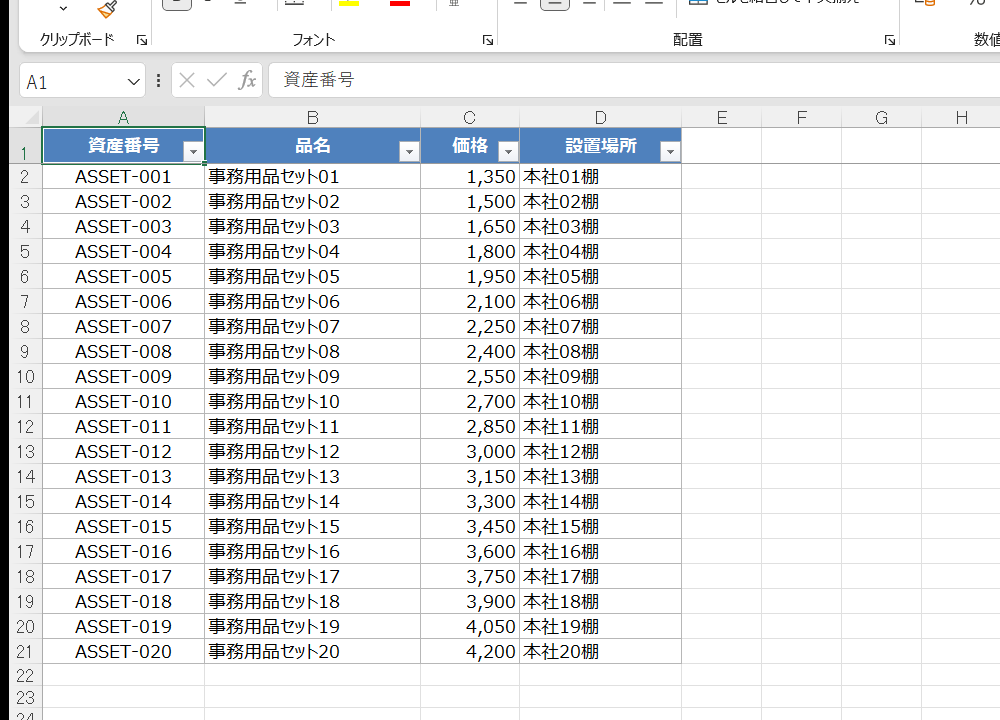
Task: Select column H header
Action: click(x=962, y=117)
